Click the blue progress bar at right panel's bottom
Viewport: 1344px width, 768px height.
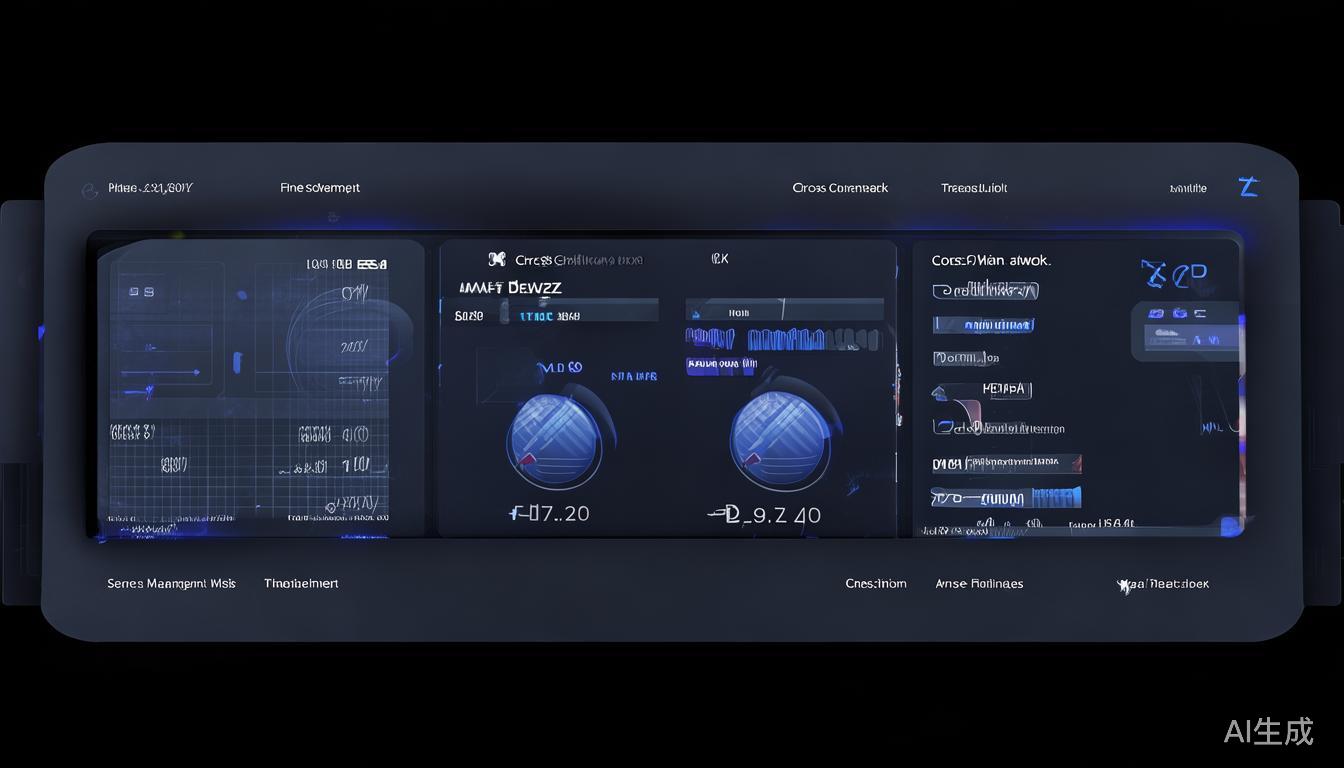coord(1043,497)
